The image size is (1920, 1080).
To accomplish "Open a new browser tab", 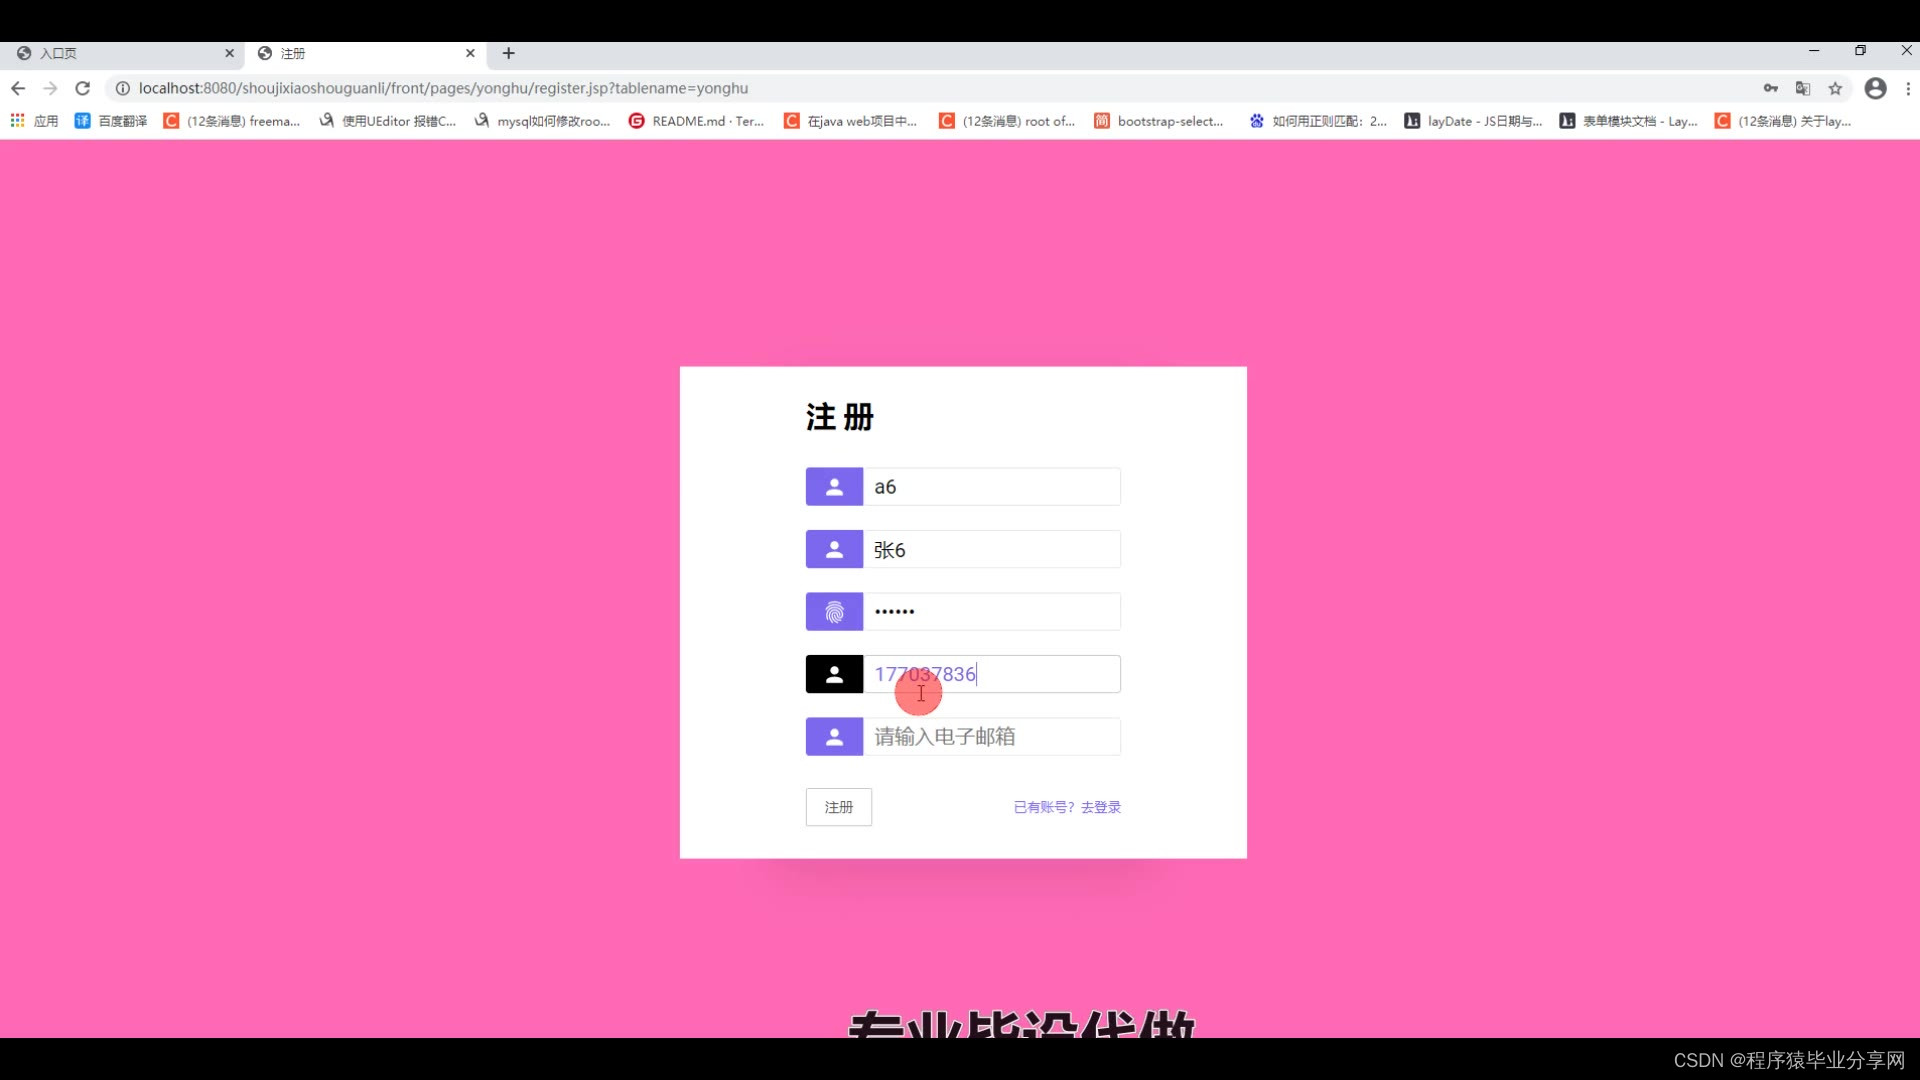I will [x=508, y=53].
